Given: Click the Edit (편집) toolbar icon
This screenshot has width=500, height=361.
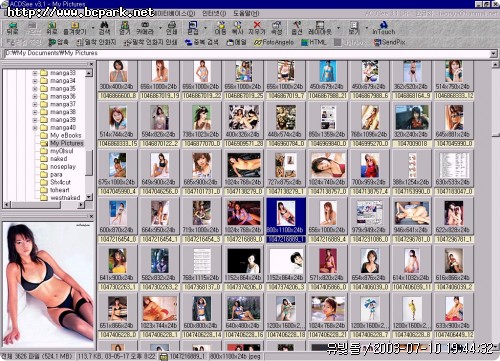Looking at the screenshot, I should coord(193,28).
